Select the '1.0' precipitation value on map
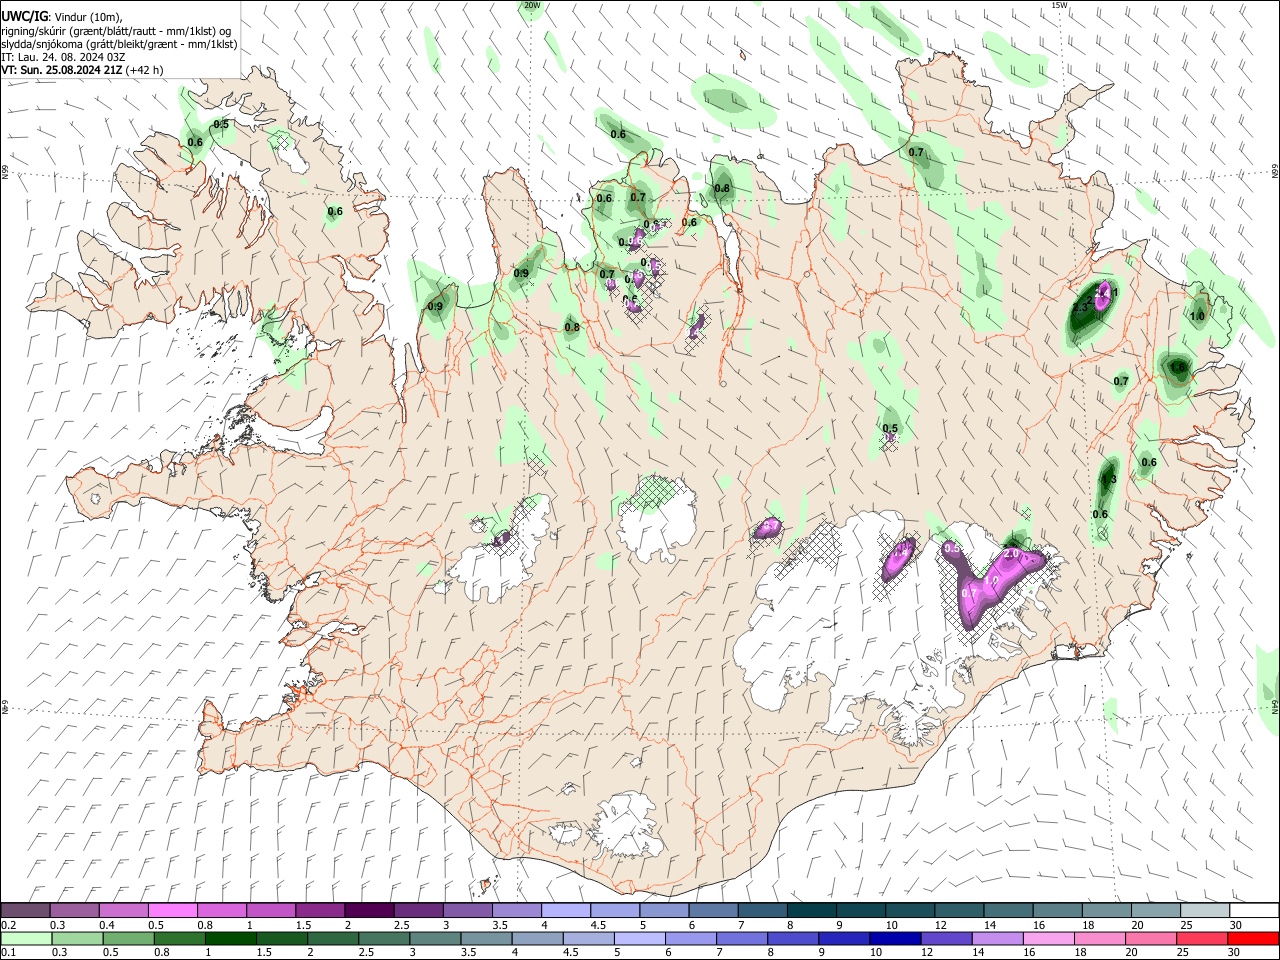This screenshot has height=960, width=1280. [x=1197, y=316]
